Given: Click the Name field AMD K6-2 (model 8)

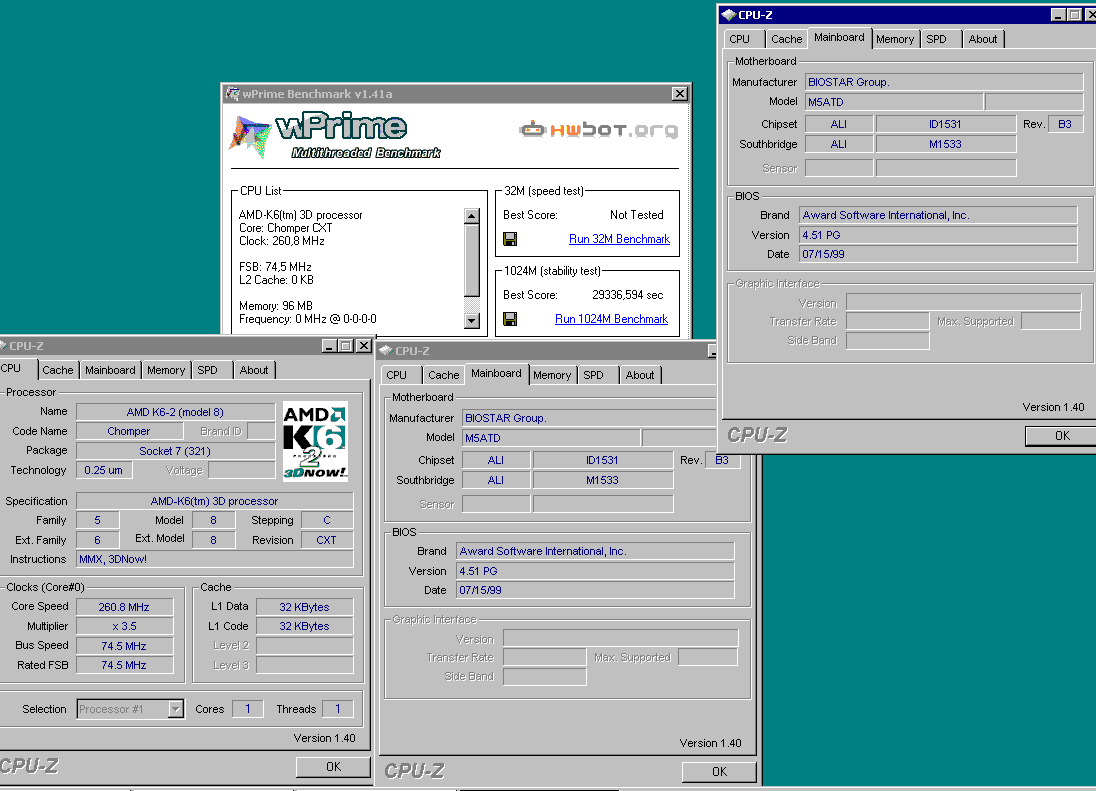Looking at the screenshot, I should pyautogui.click(x=175, y=412).
